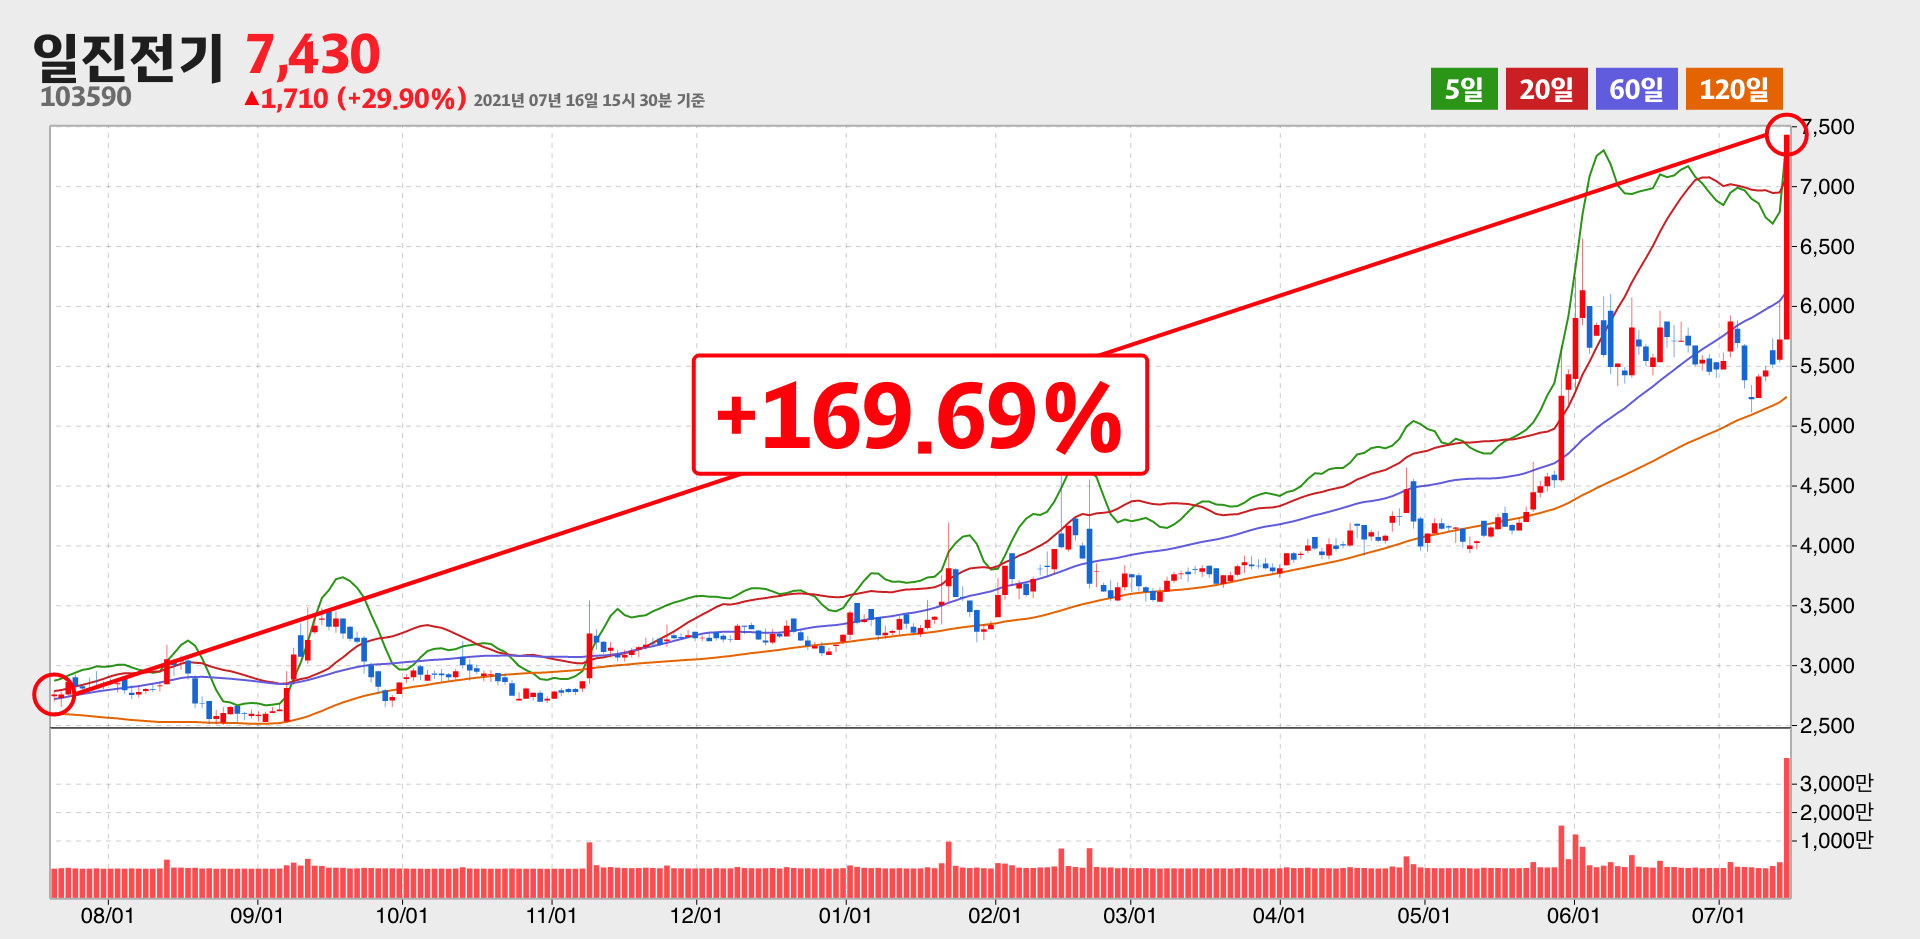1920x939 pixels.
Task: Click the final tall red candlestick reaching 7,430
Action: click(1787, 236)
